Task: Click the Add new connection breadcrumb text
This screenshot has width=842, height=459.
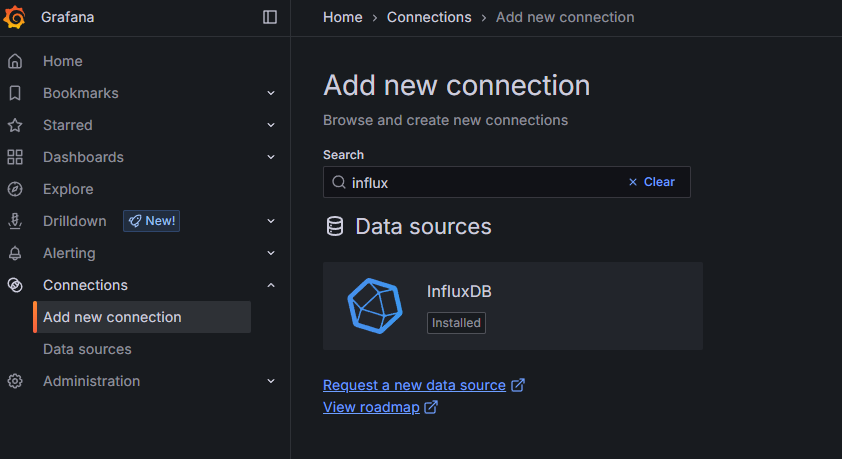Action: coord(565,17)
